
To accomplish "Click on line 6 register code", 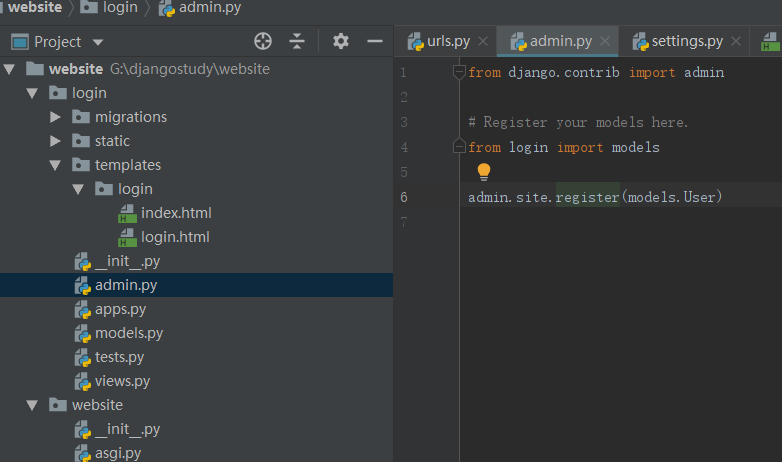I will 588,197.
